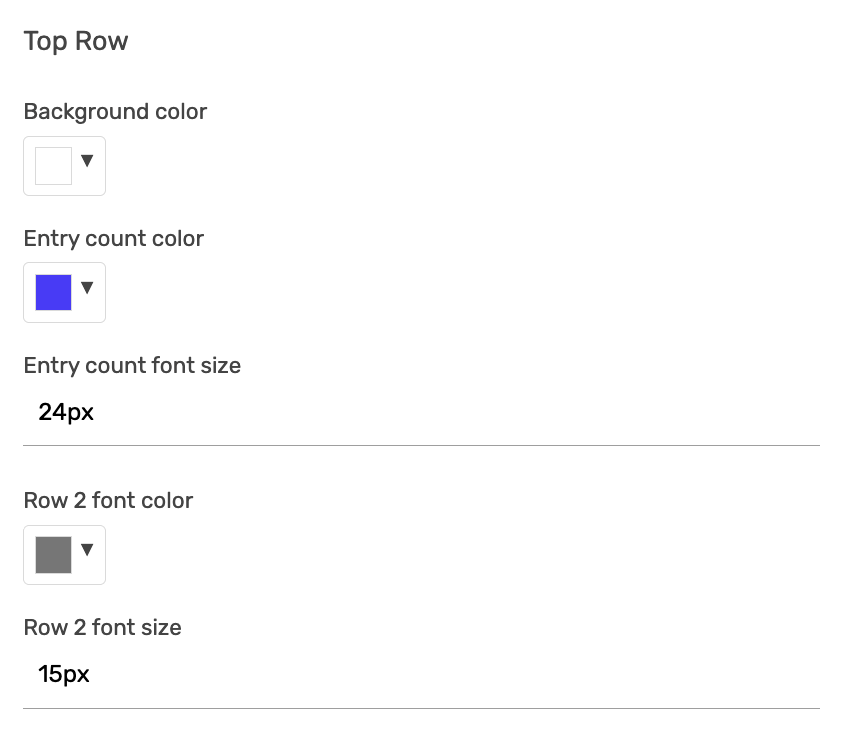Open the Background color dropdown arrow
Screen dimensions: 842x730
(87, 161)
